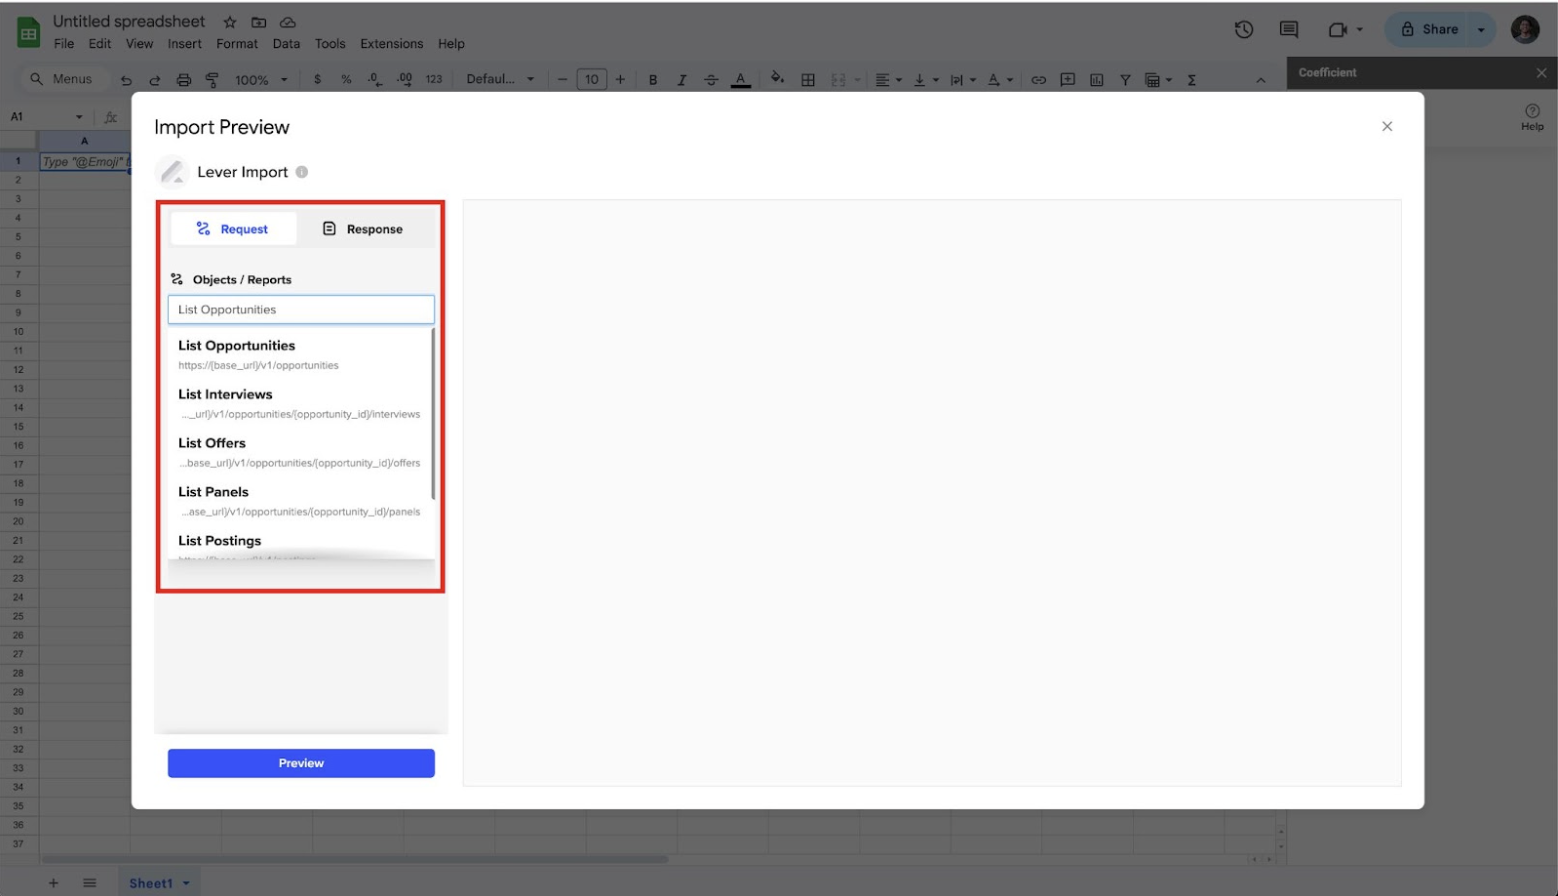Open the version history clock icon
Viewport: 1558px width, 896px height.
pos(1243,29)
